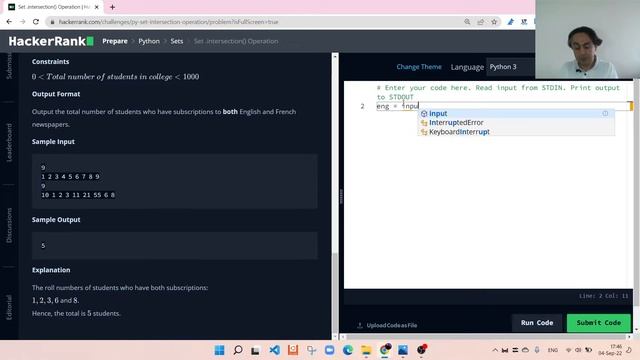Click the zoom magnifier icon in address bar

point(467,22)
